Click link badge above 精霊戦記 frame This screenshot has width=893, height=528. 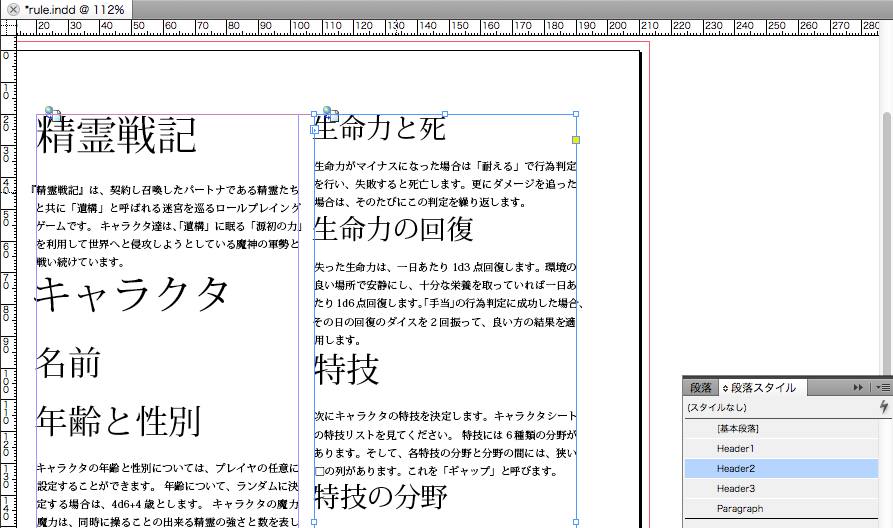tap(52, 113)
